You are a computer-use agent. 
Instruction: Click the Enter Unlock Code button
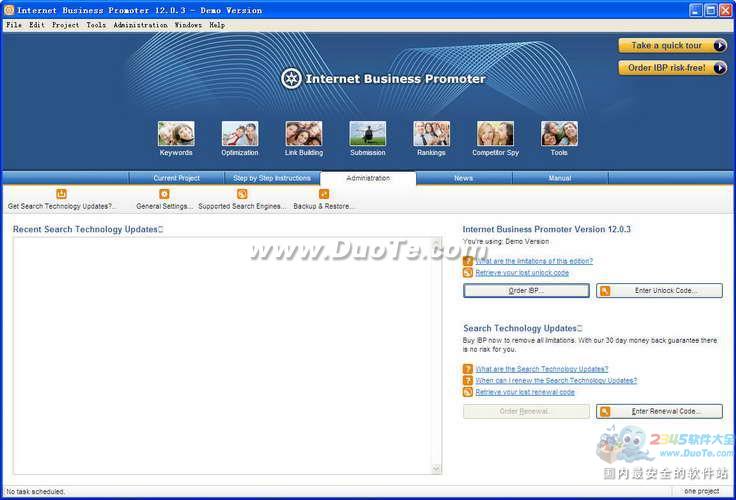659,291
